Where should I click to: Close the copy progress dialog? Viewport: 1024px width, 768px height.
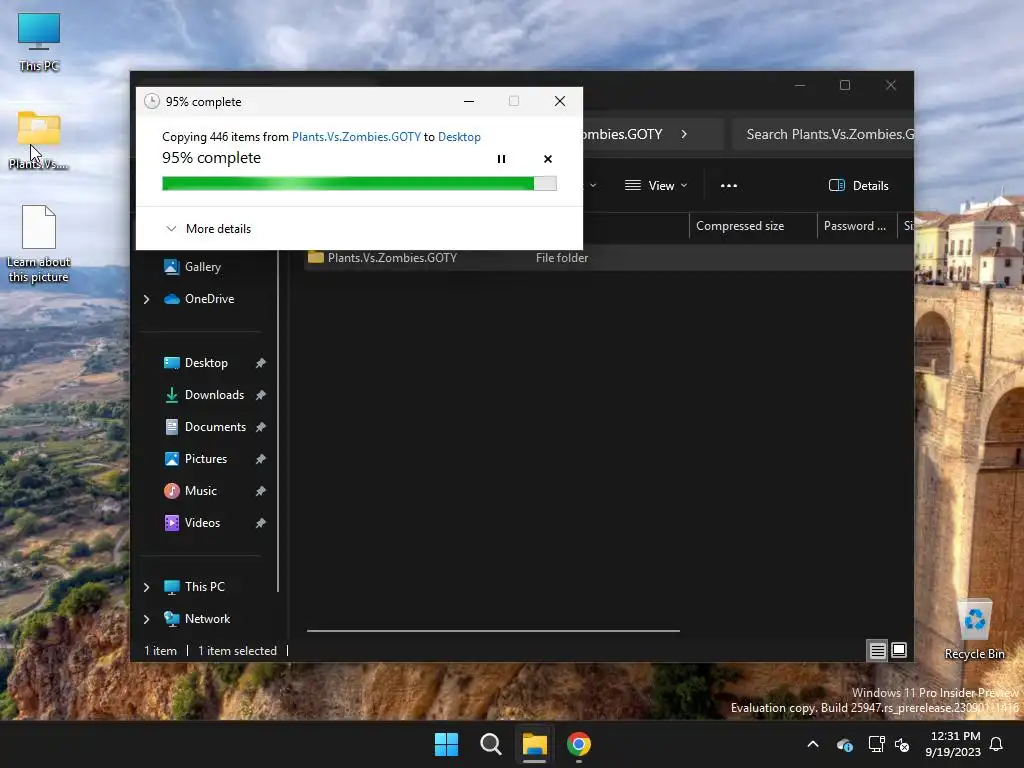coord(560,101)
